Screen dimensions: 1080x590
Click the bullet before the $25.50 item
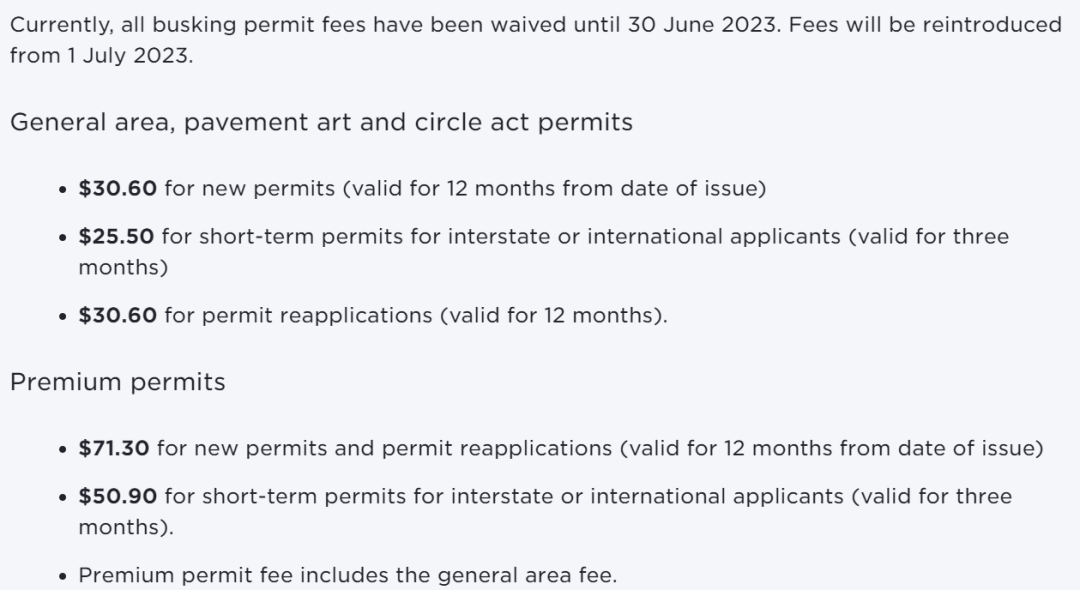pyautogui.click(x=63, y=238)
